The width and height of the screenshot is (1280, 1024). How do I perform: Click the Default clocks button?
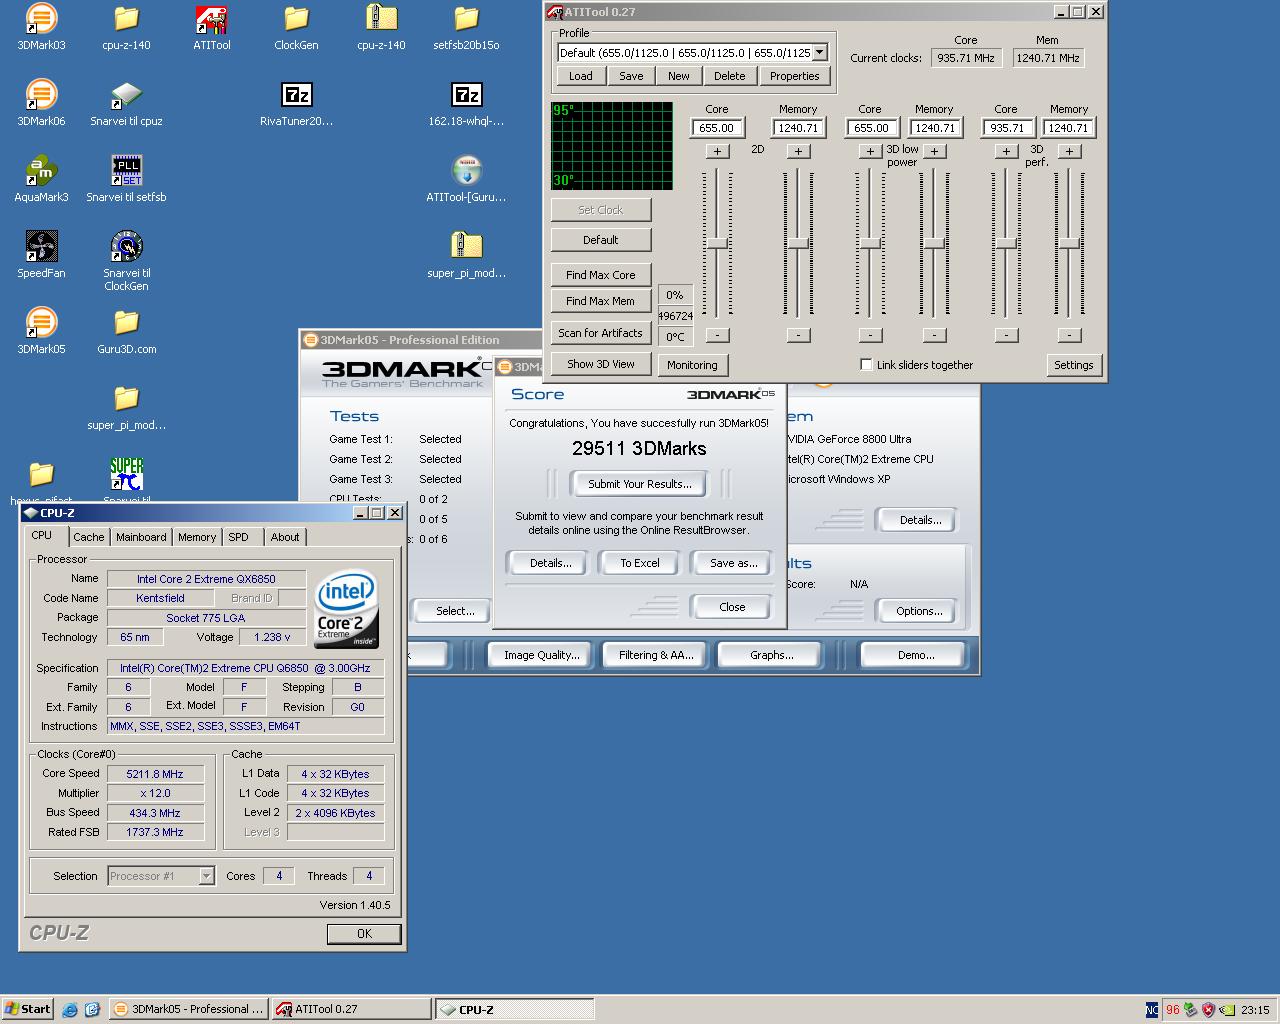tap(600, 240)
